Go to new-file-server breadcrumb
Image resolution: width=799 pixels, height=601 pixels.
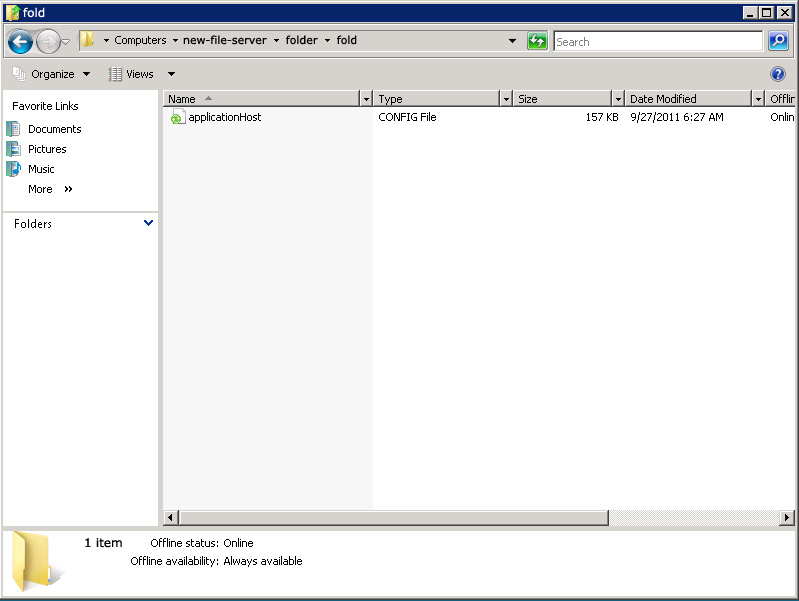[225, 40]
